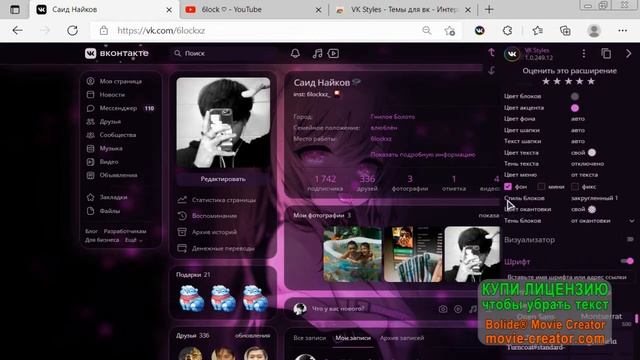This screenshot has height=360, width=640.
Task: Open VK Styles three-dot menu
Action: coord(584,53)
